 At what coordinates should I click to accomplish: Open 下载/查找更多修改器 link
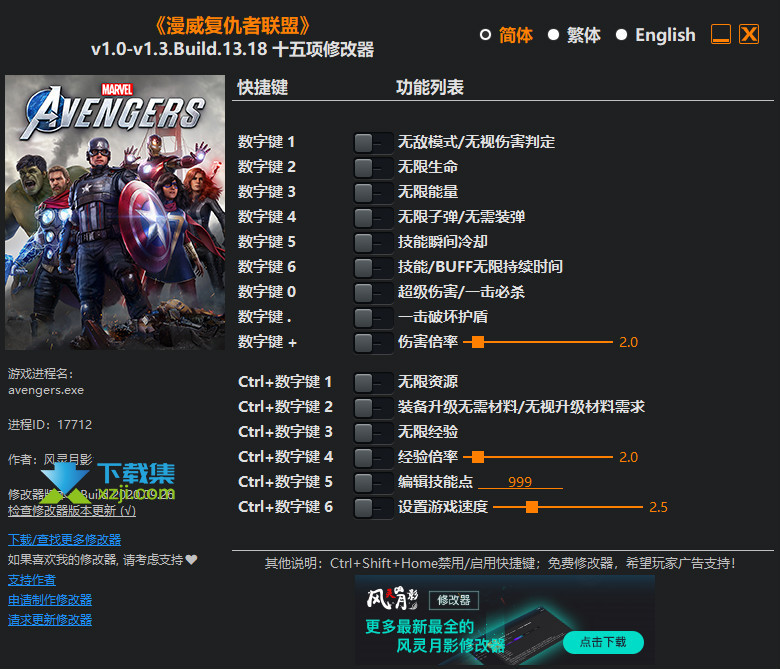click(65, 540)
